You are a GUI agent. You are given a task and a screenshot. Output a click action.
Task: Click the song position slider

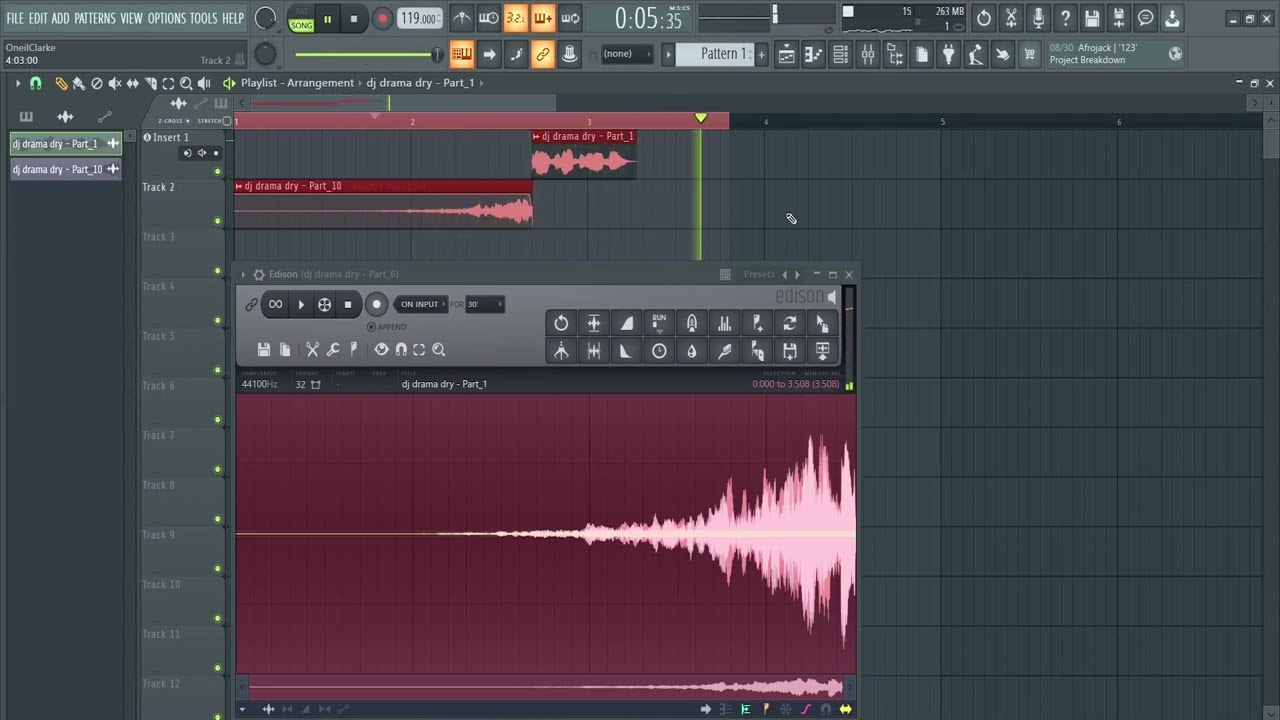(366, 54)
